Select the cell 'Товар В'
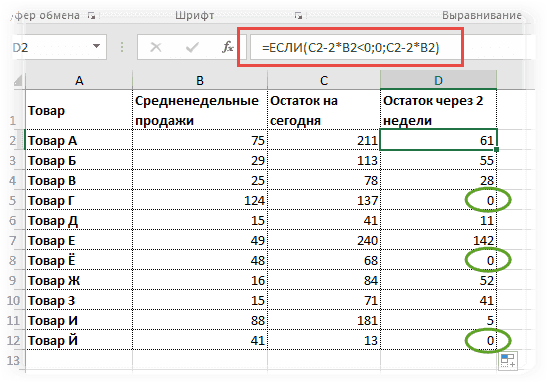Image resolution: width=548 pixels, height=383 pixels. (79, 180)
